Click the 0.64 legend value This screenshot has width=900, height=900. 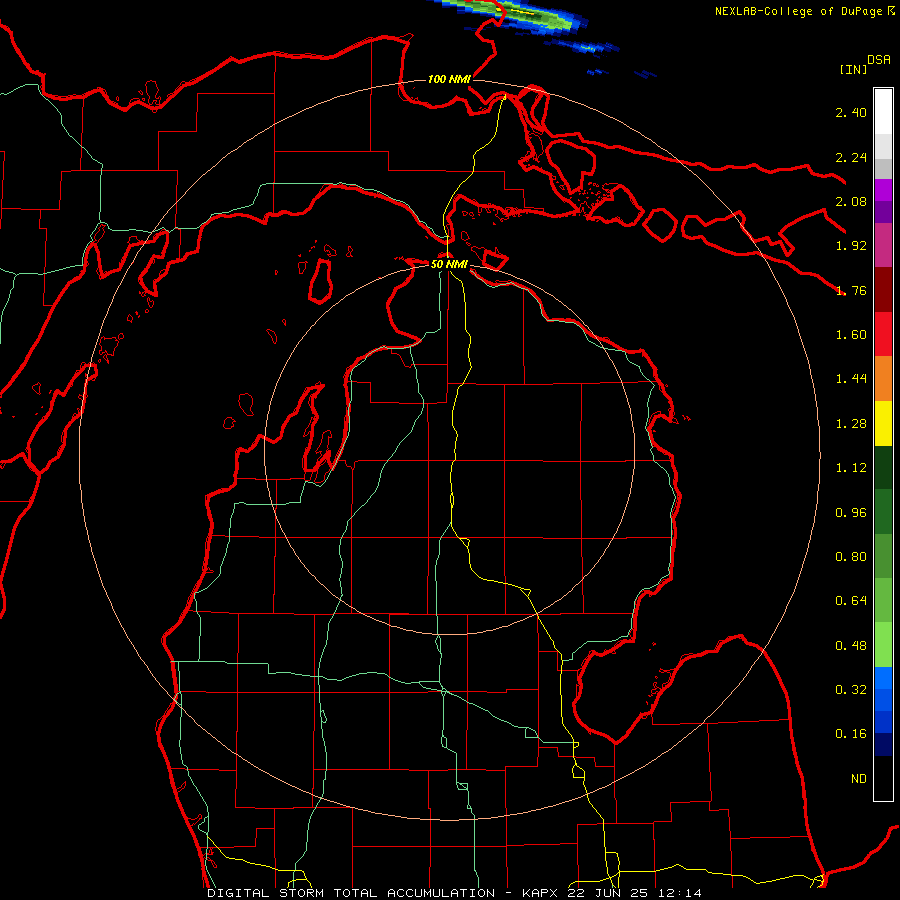851,601
